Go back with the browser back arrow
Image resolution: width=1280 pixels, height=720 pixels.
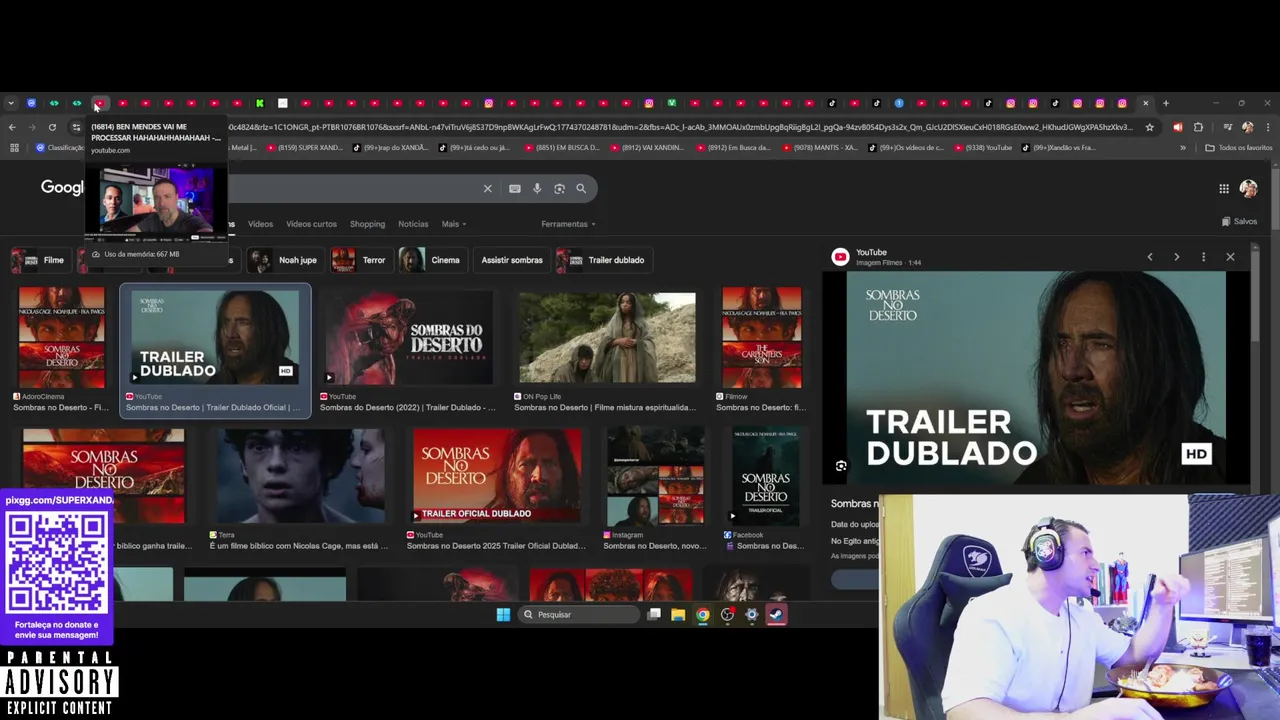click(x=12, y=127)
